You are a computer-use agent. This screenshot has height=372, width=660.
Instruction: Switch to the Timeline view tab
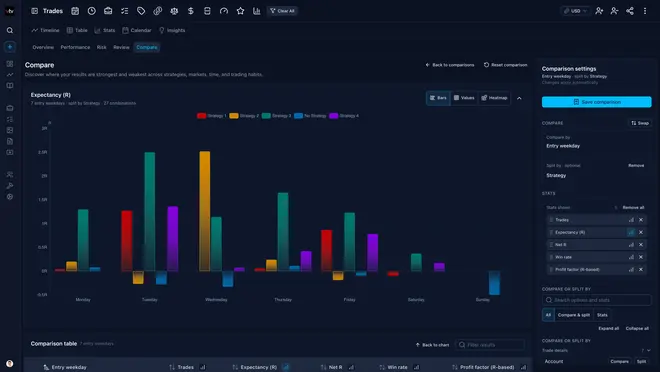(x=45, y=30)
